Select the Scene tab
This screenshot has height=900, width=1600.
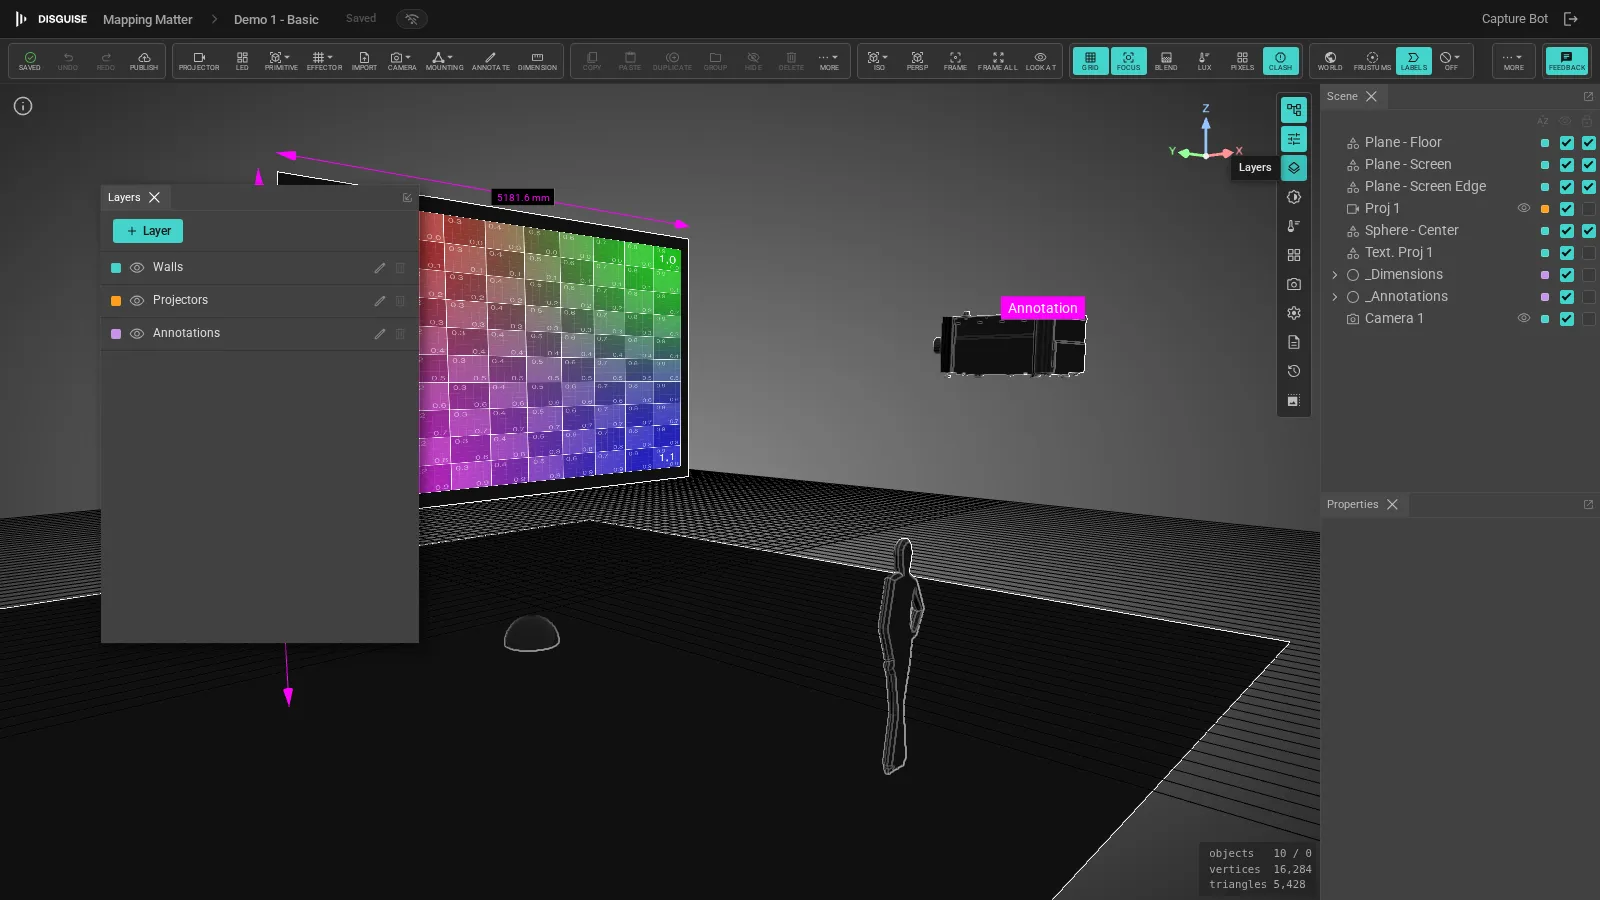[1342, 97]
